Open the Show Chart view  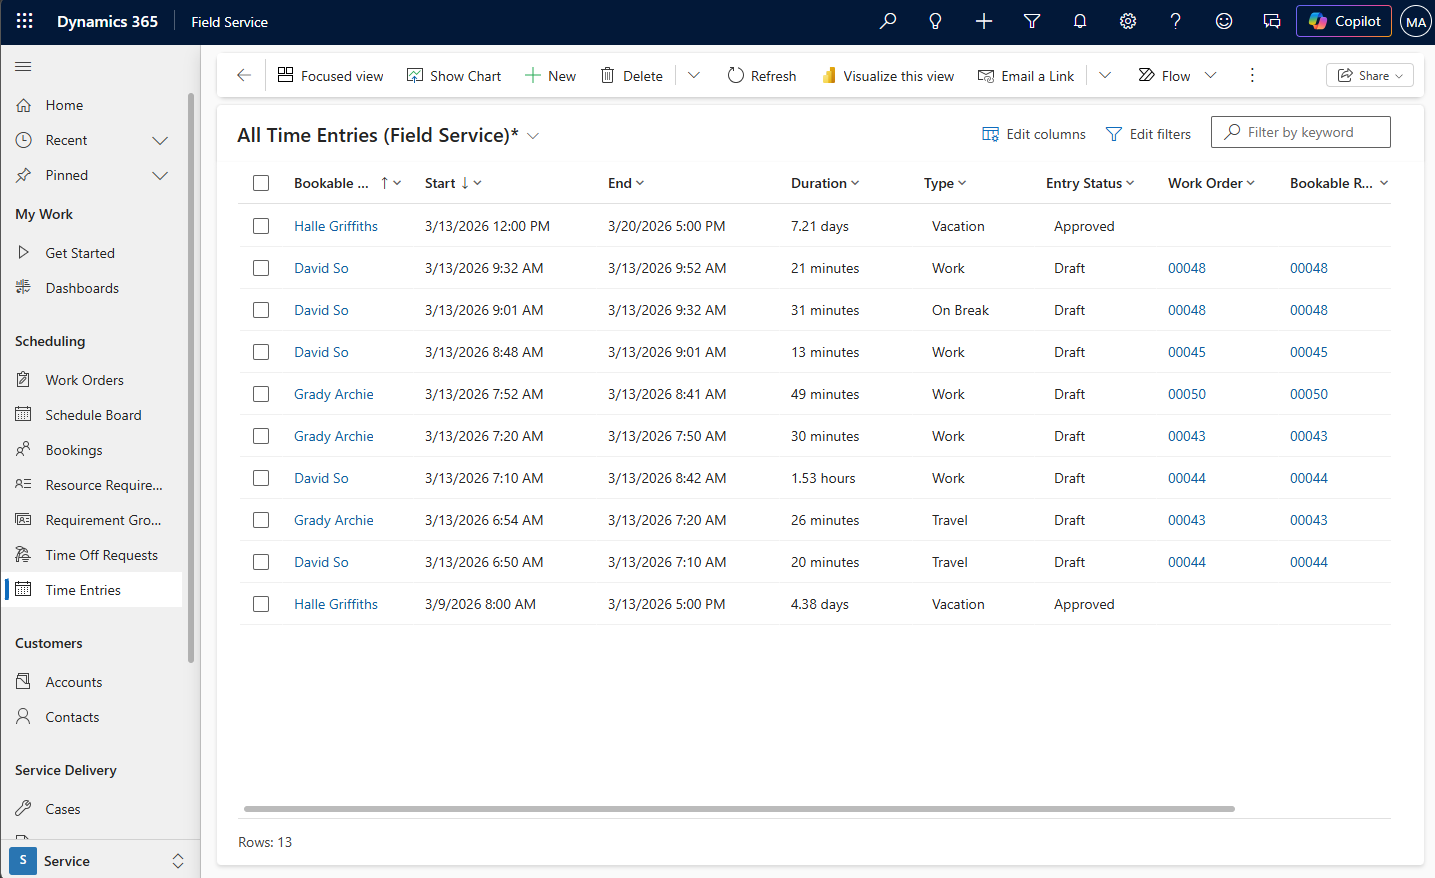(x=454, y=75)
